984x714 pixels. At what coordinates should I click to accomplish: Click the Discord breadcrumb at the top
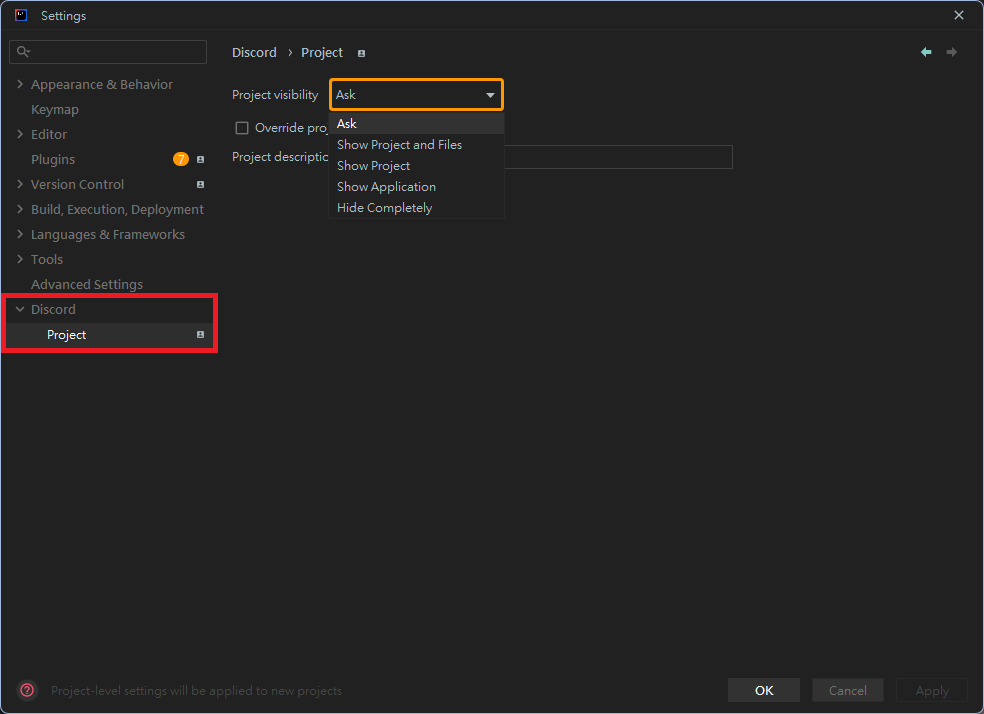coord(254,52)
